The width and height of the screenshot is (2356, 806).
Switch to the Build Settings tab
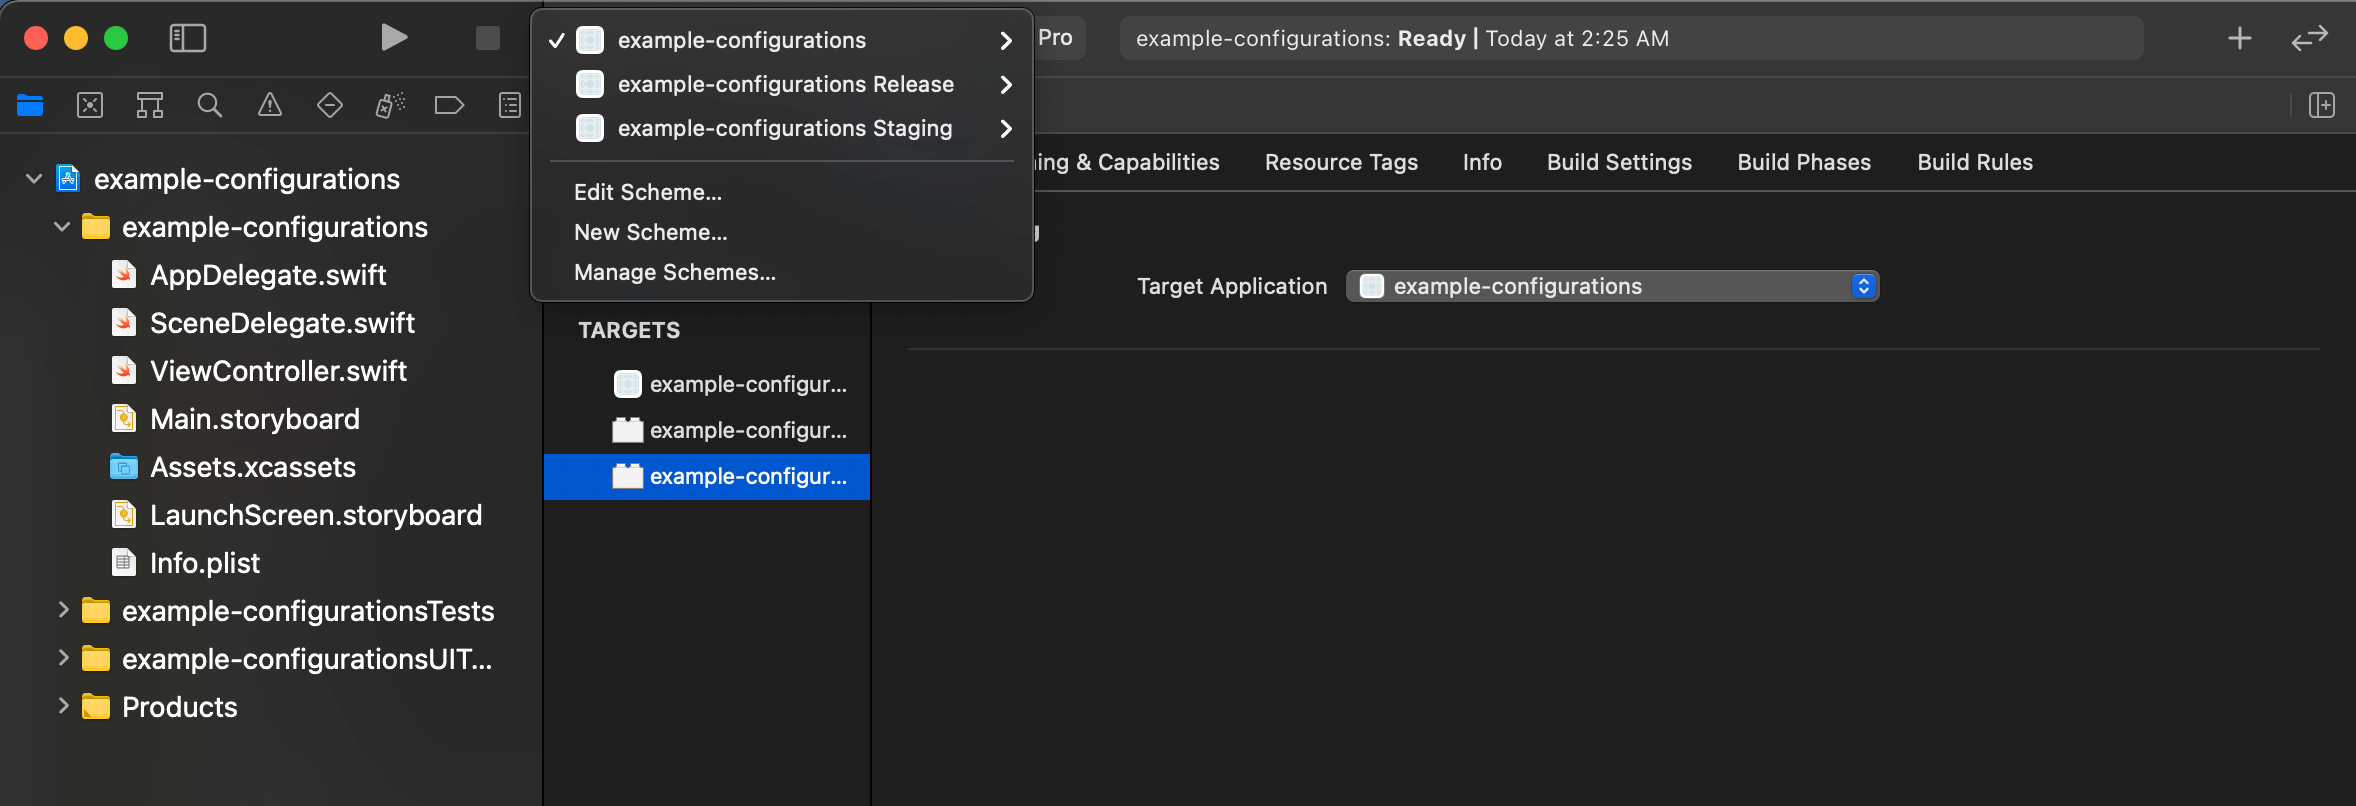point(1619,162)
